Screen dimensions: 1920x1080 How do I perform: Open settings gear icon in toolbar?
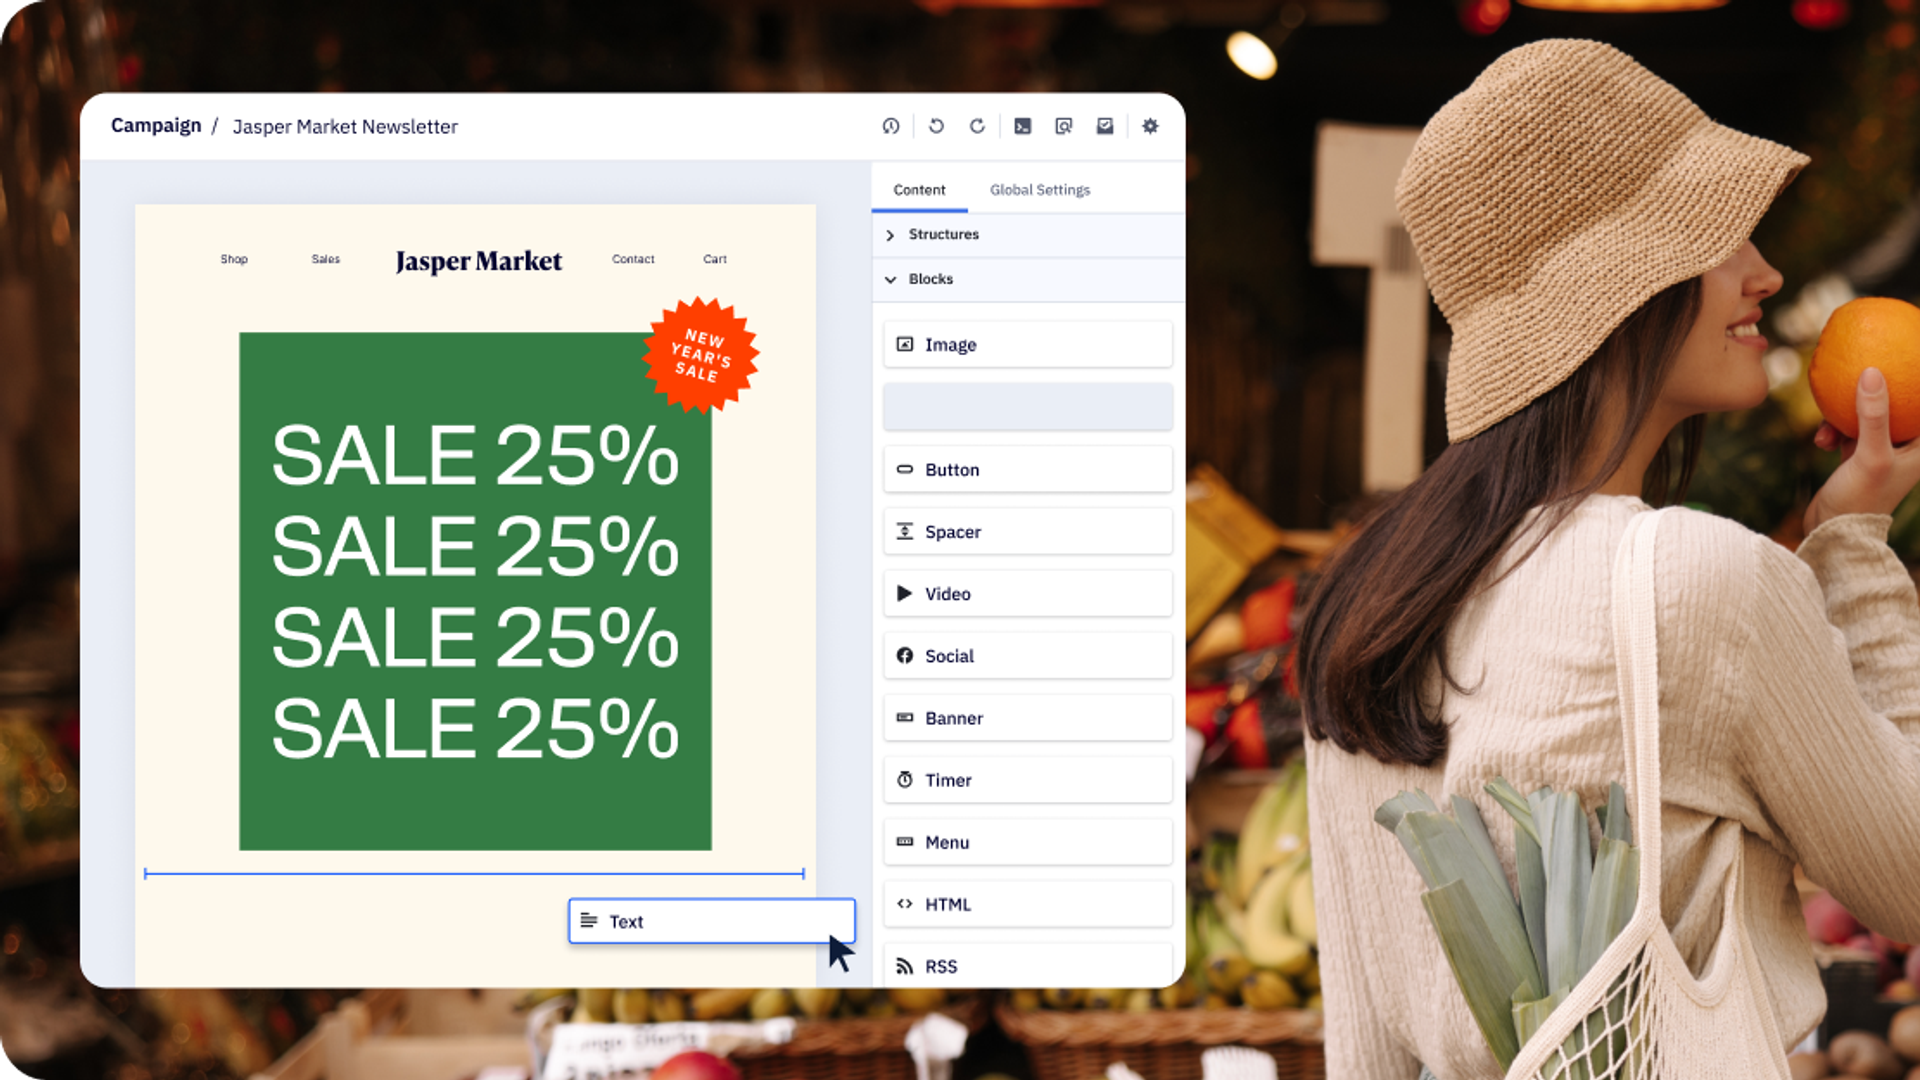1150,126
